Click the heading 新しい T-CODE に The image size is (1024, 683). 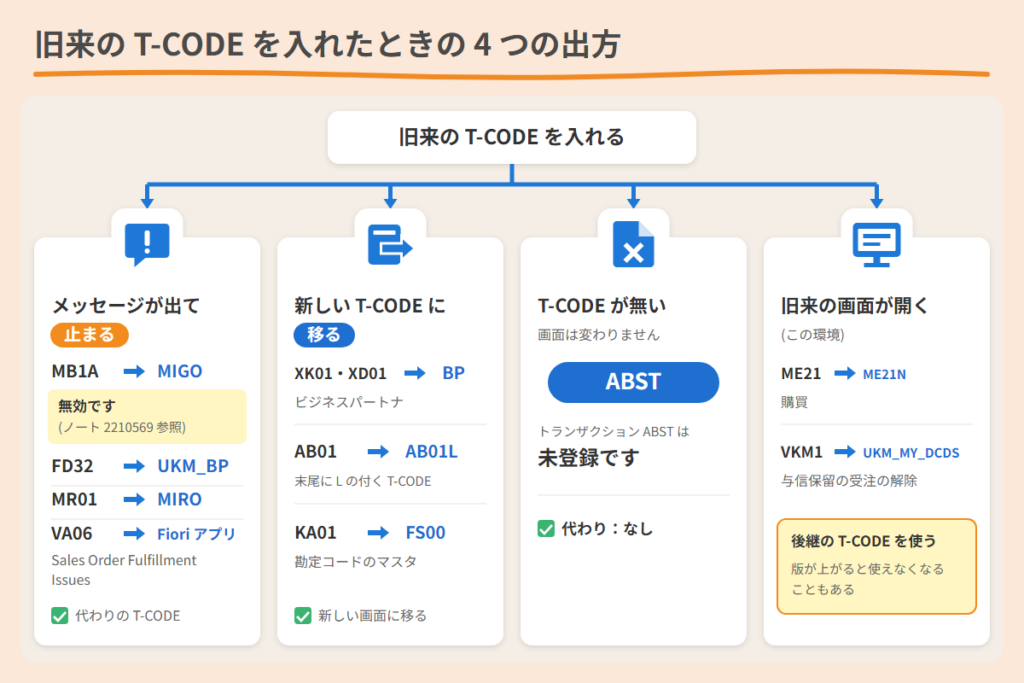pos(370,306)
